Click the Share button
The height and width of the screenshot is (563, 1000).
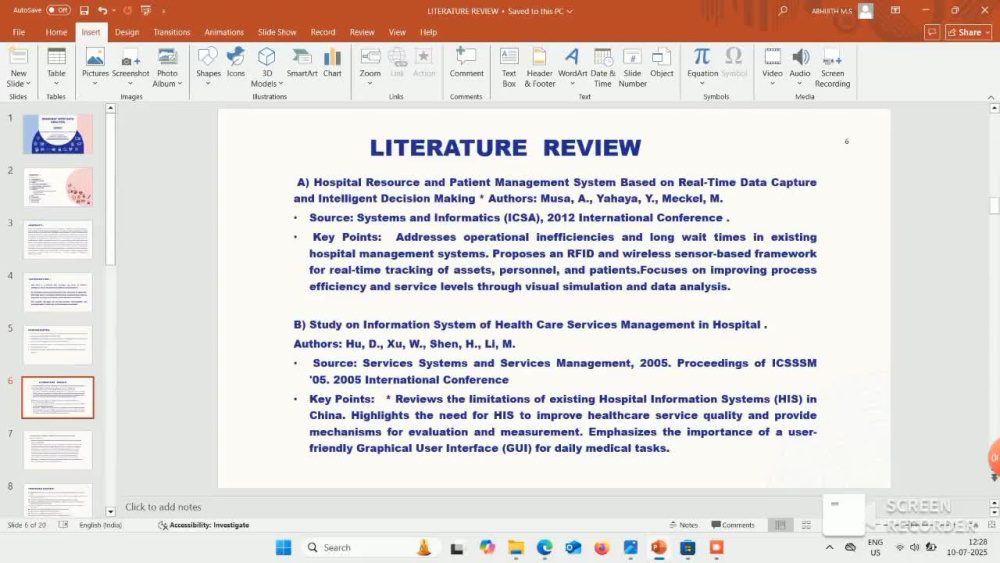964,33
